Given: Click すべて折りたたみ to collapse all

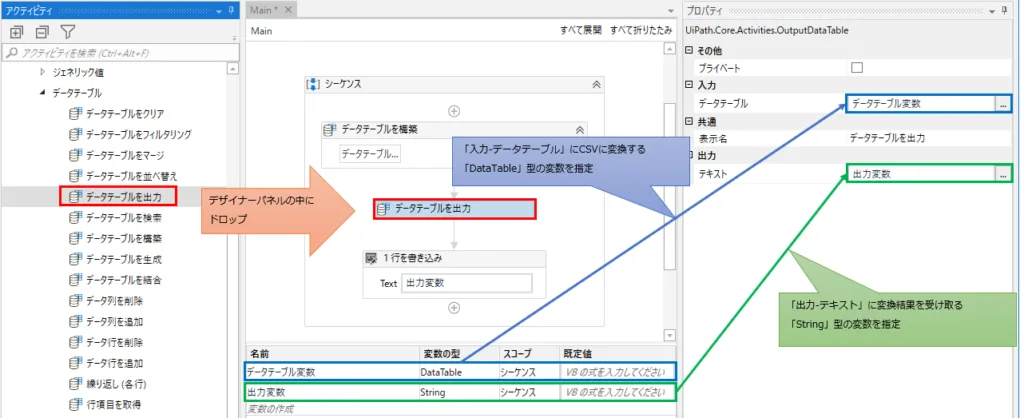Looking at the screenshot, I should pyautogui.click(x=641, y=31).
